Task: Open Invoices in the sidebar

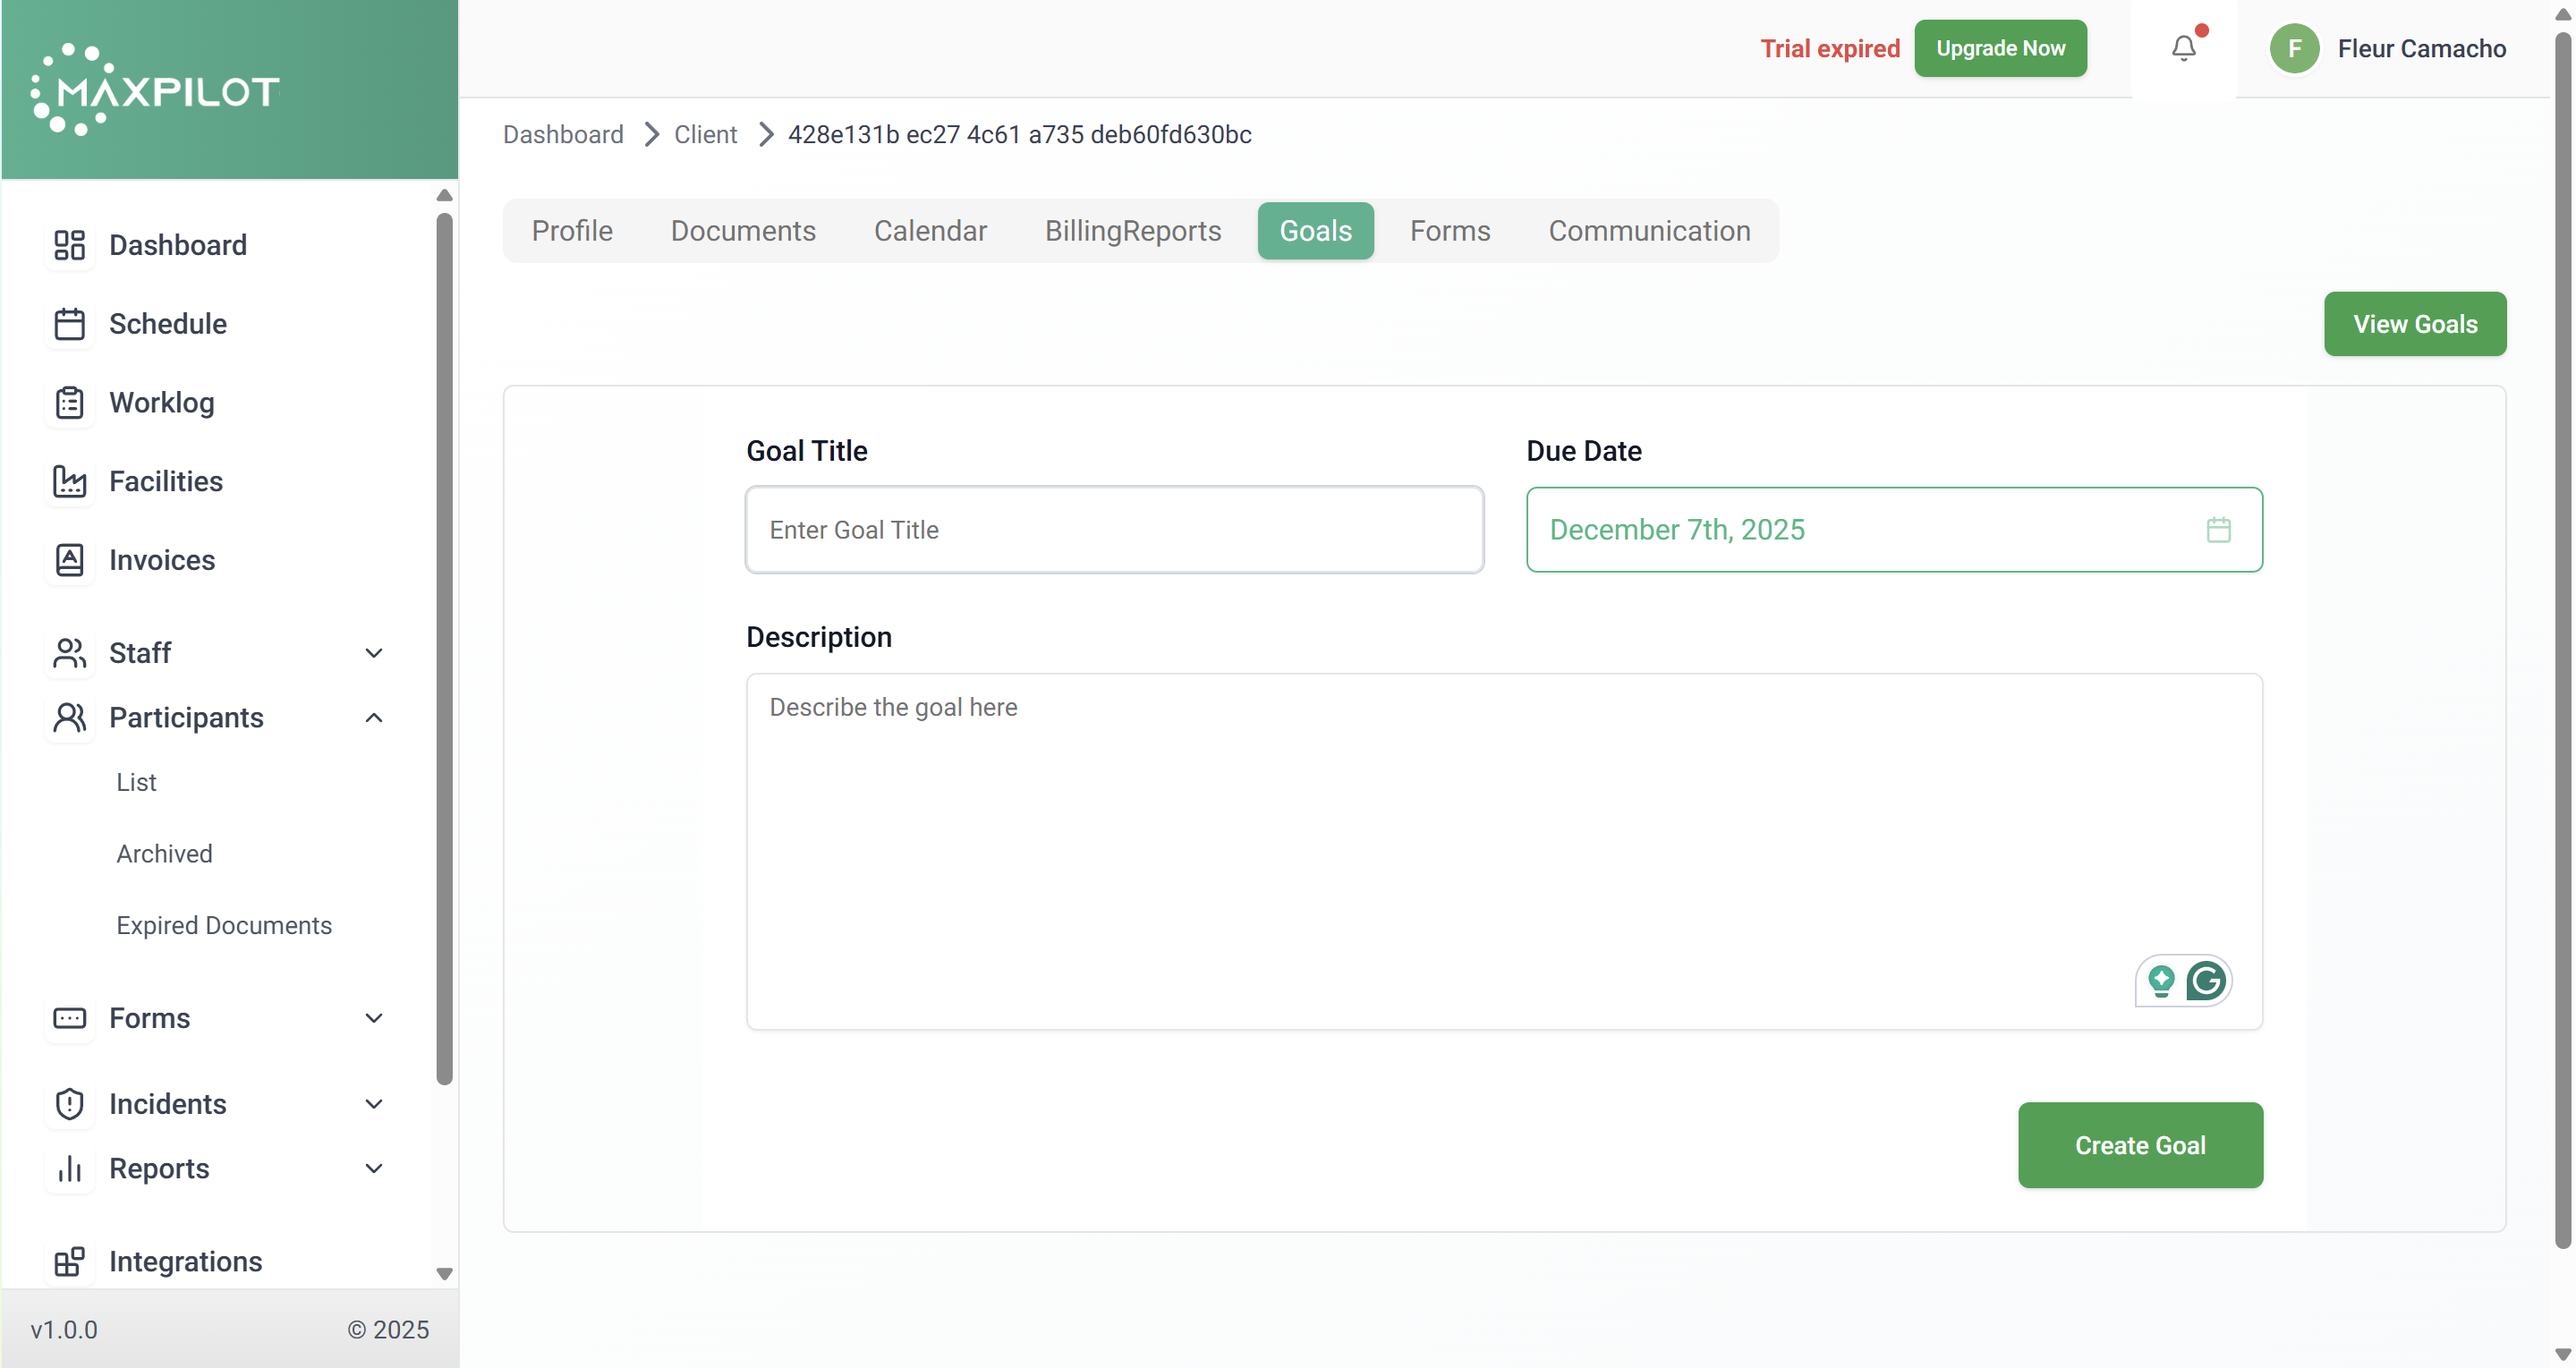Action: pyautogui.click(x=161, y=560)
